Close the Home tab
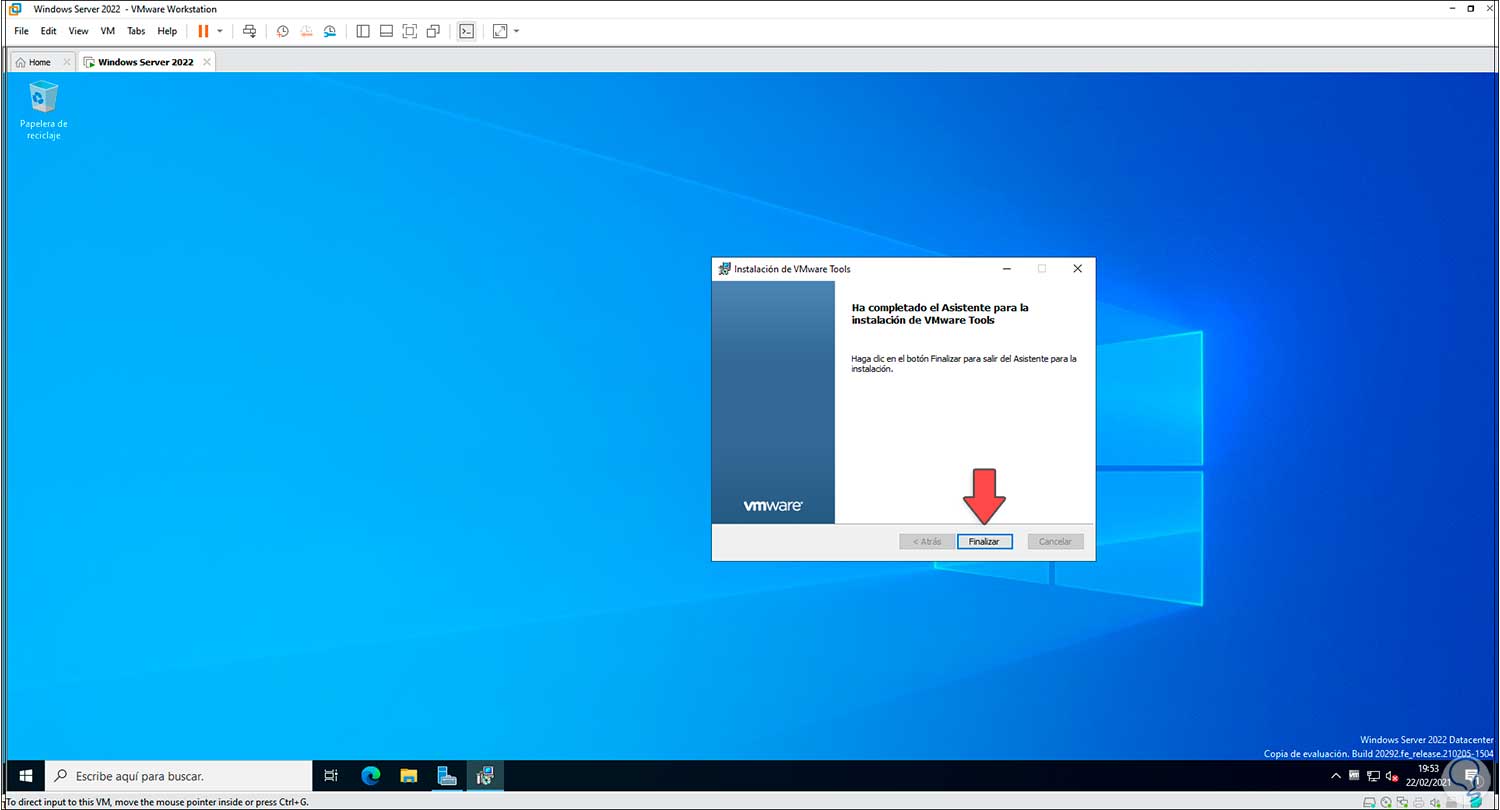 tap(67, 62)
